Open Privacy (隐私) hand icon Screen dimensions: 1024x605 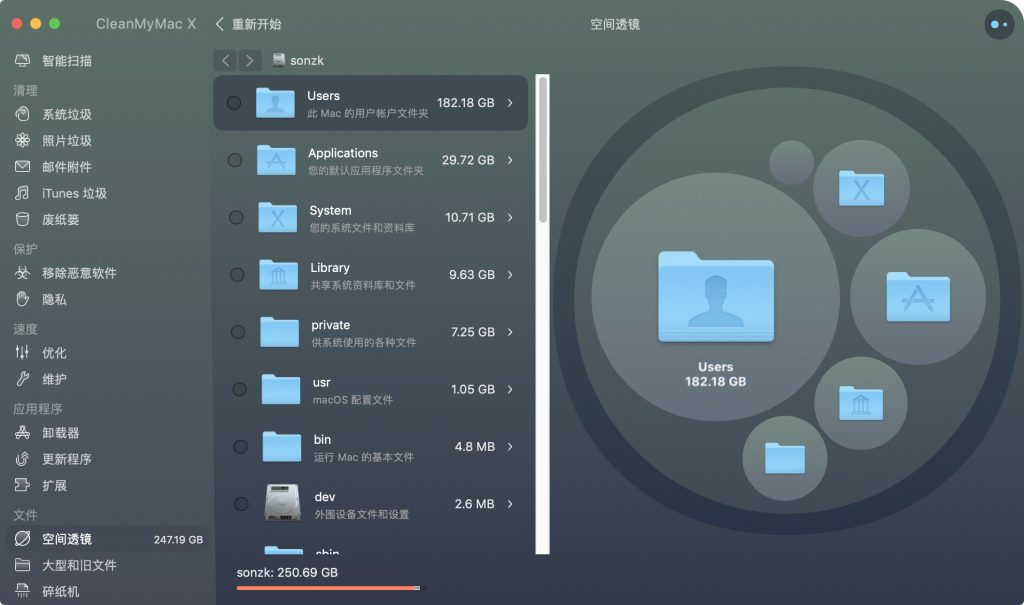(x=22, y=299)
